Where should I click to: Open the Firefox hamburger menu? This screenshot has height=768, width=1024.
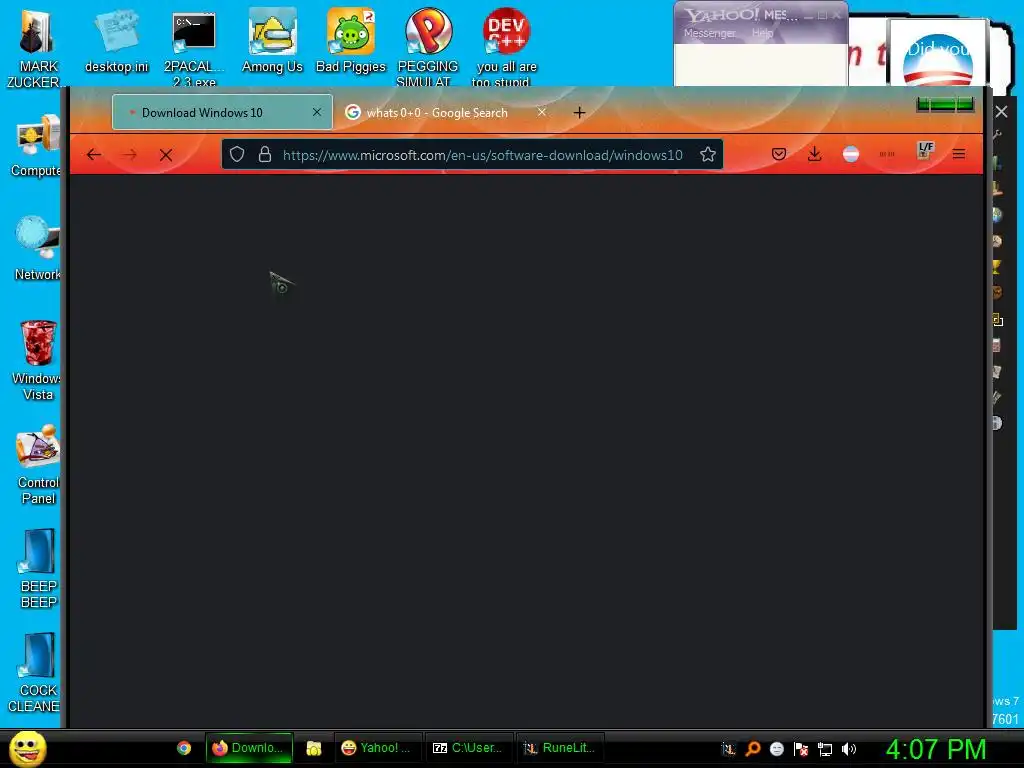959,155
